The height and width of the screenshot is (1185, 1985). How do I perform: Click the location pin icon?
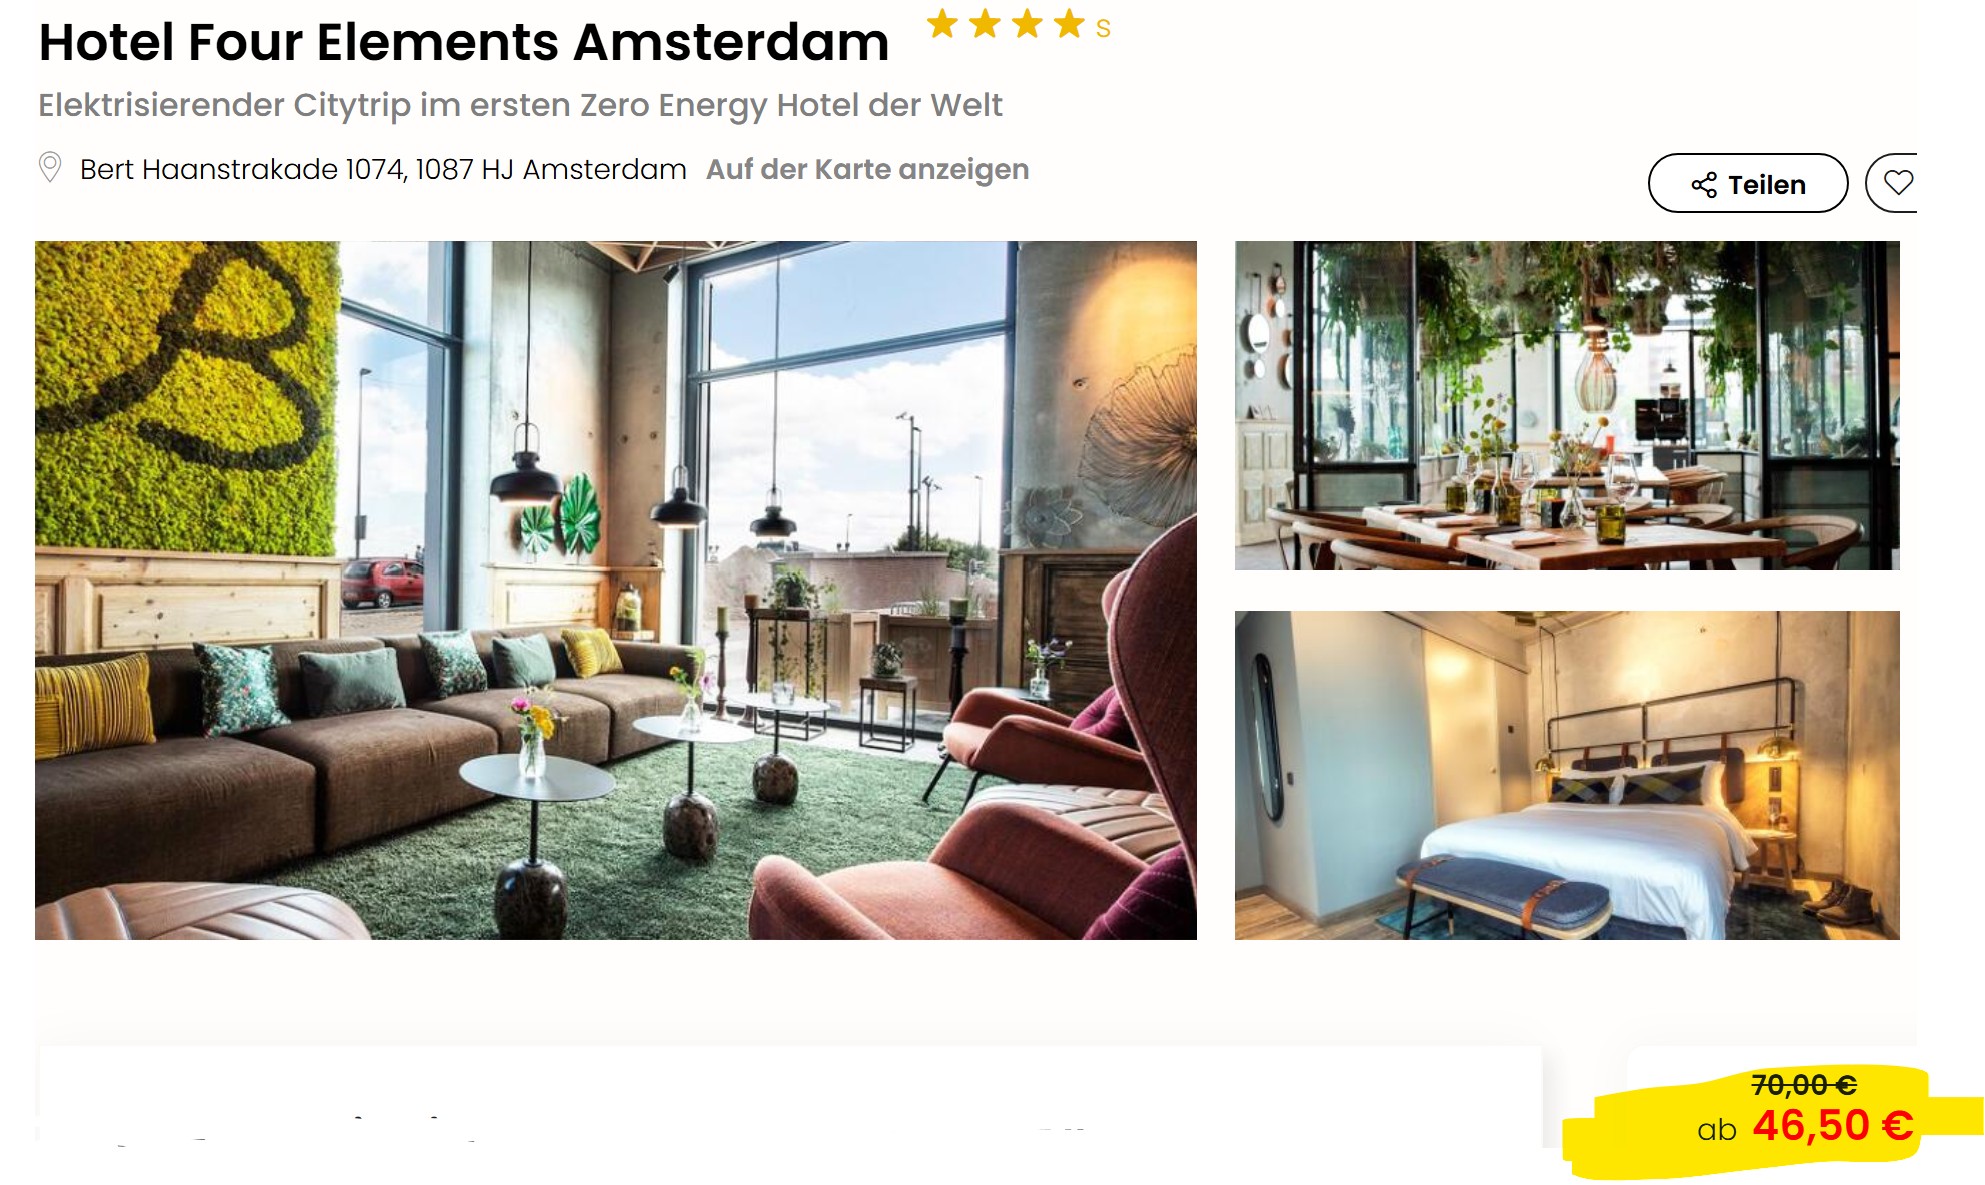(x=50, y=167)
